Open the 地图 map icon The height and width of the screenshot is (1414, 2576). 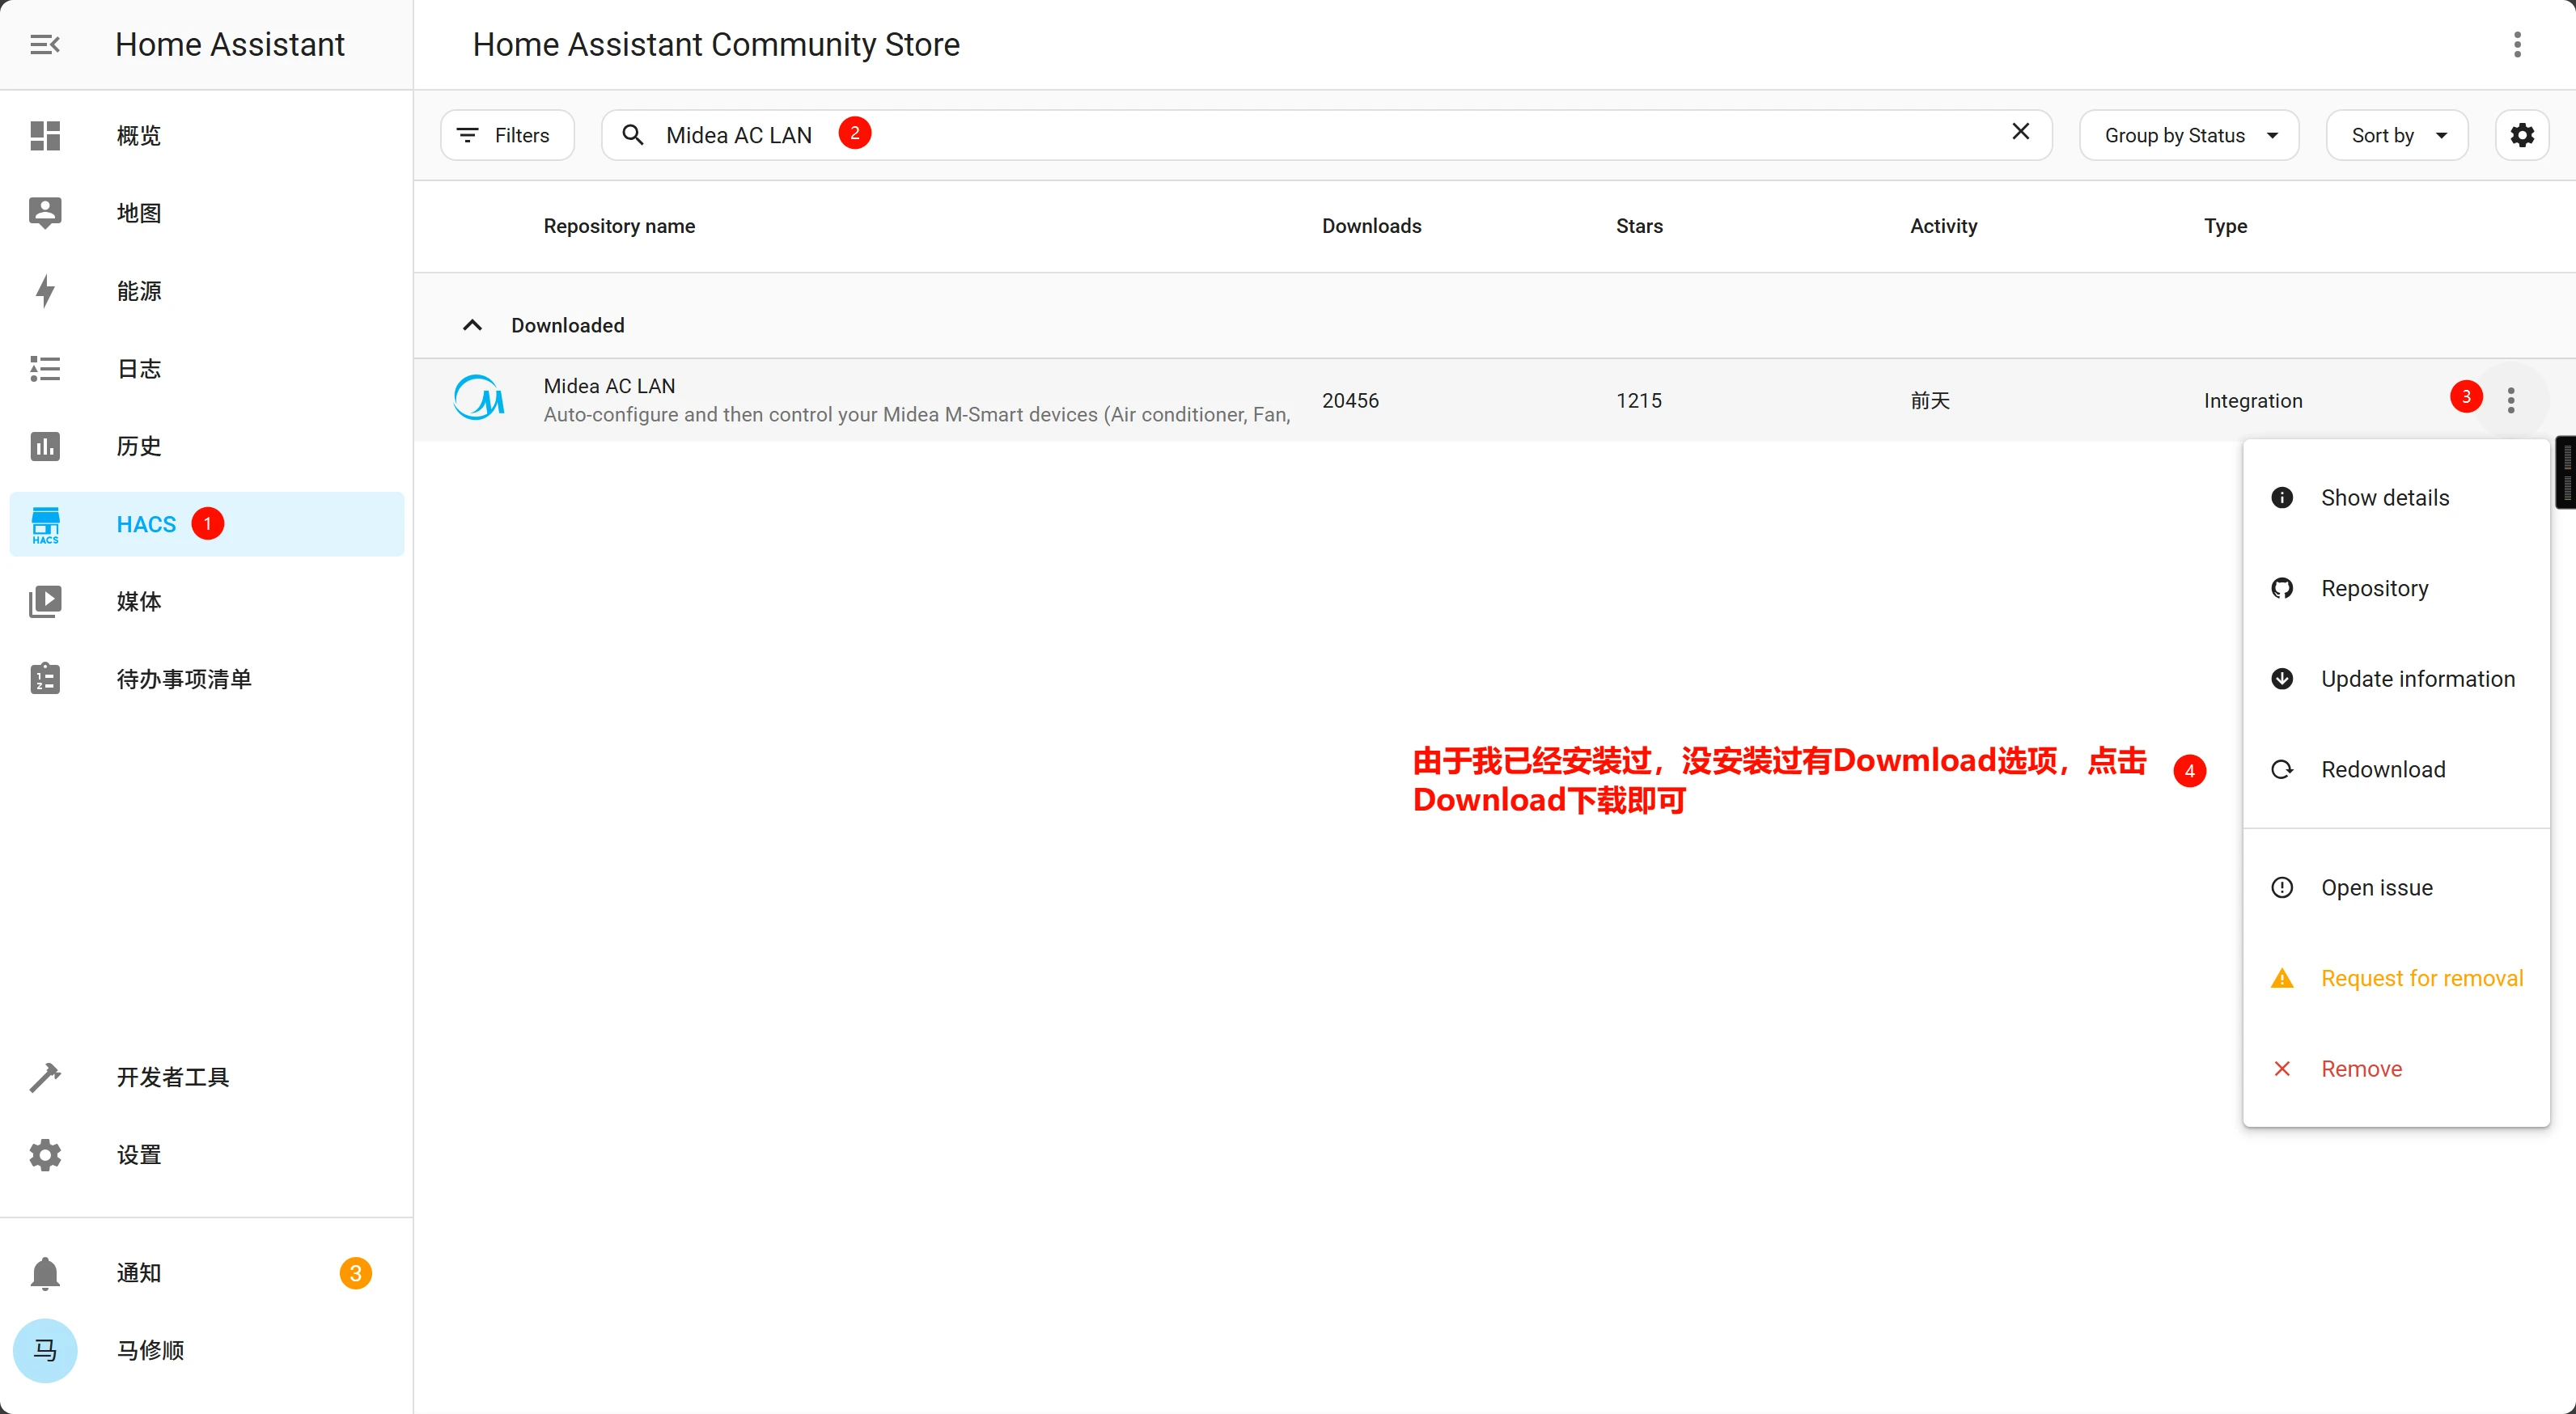[x=45, y=213]
